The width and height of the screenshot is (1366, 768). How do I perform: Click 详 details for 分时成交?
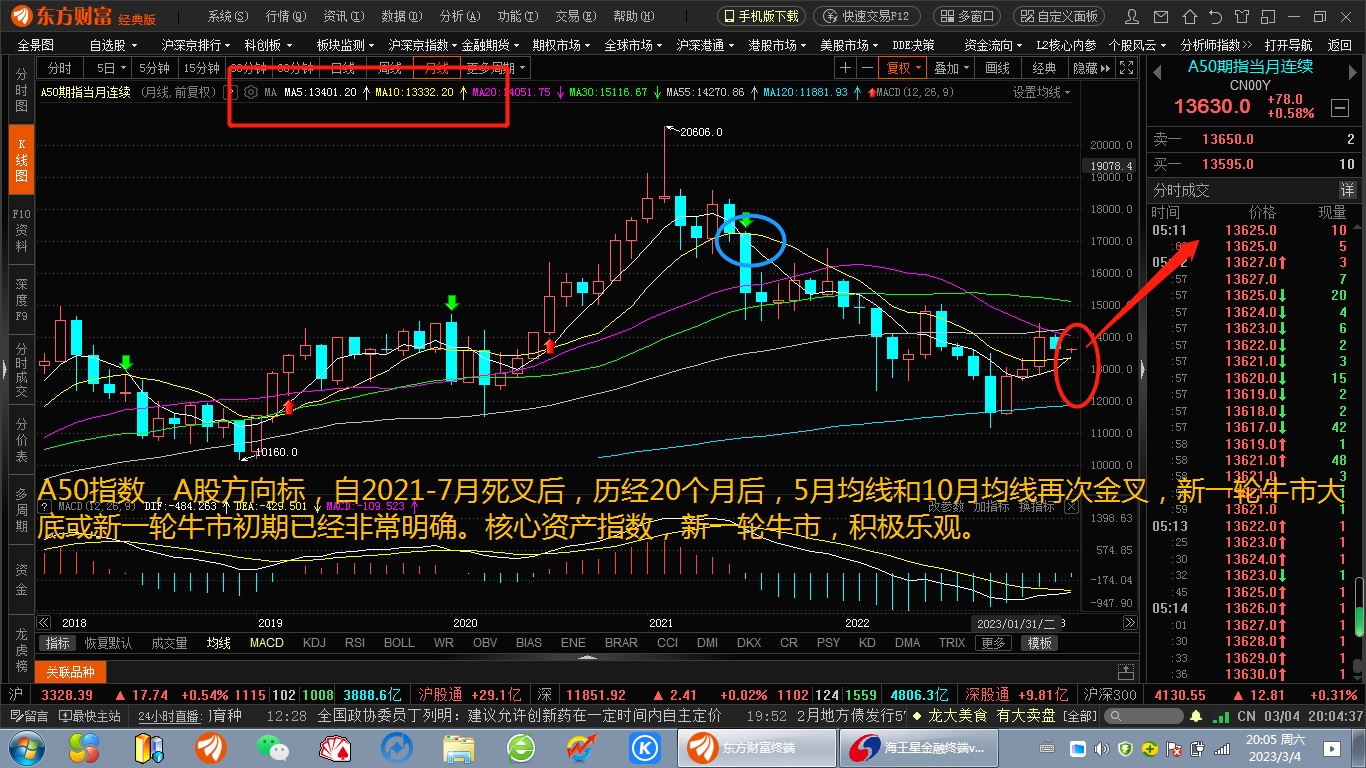point(1347,190)
